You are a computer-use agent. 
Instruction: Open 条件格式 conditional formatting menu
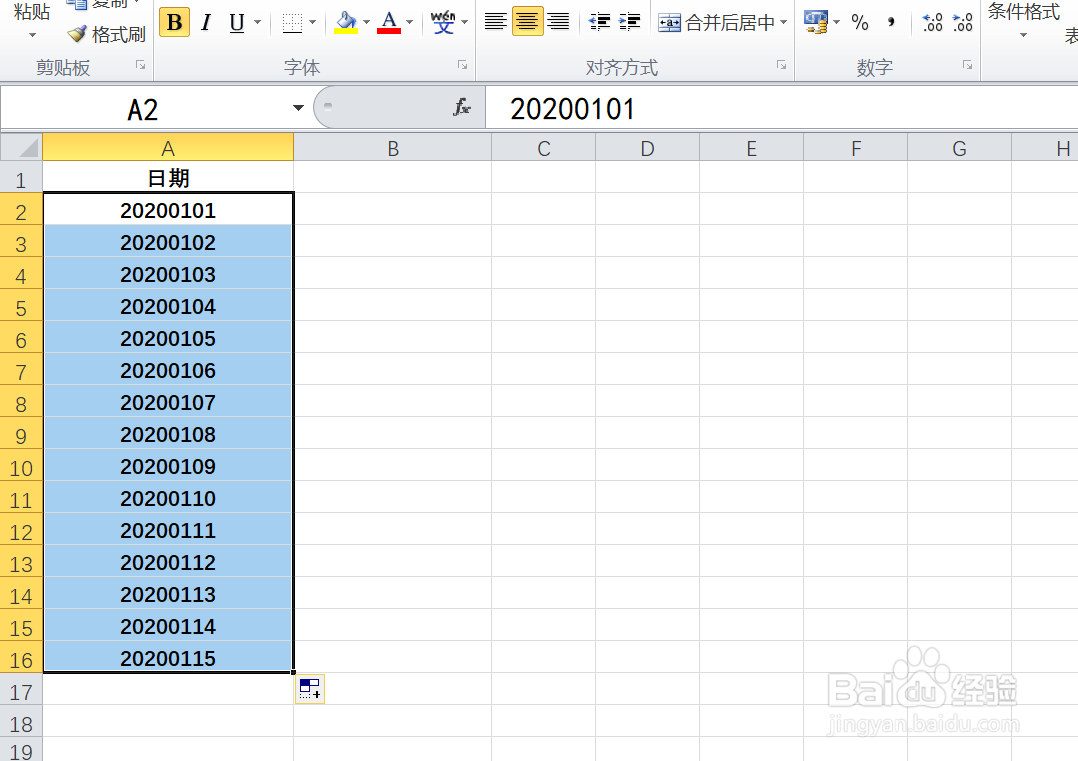click(1024, 21)
